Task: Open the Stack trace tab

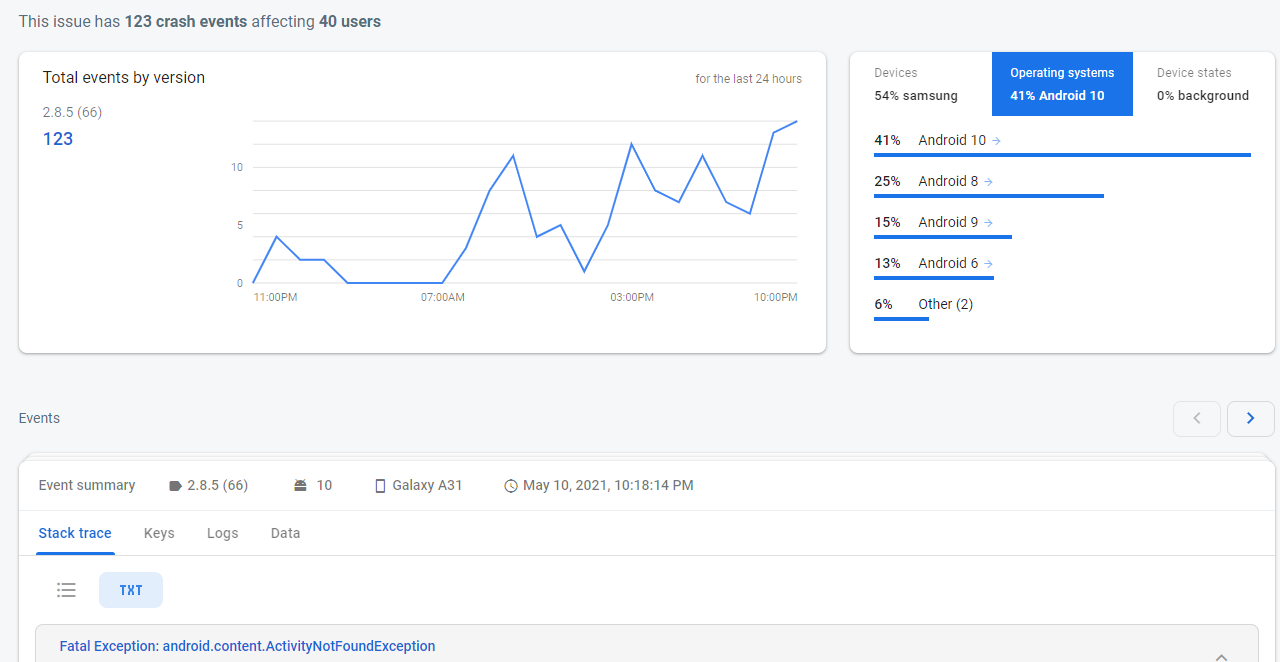Action: (x=75, y=533)
